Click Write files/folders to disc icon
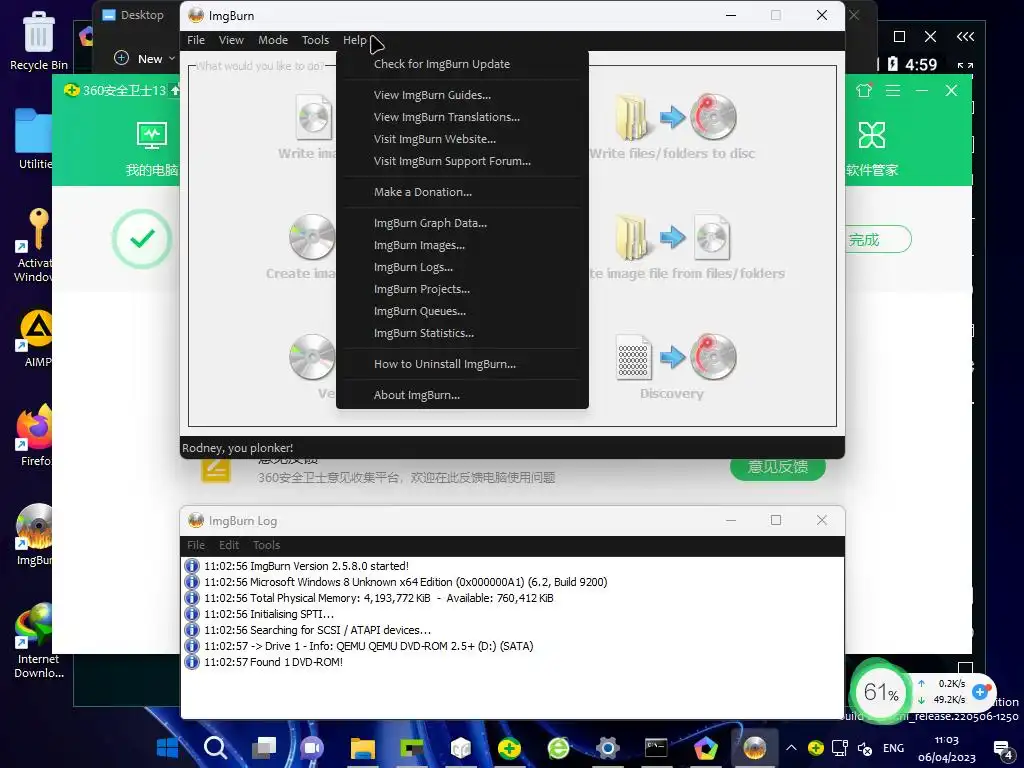 tap(676, 118)
